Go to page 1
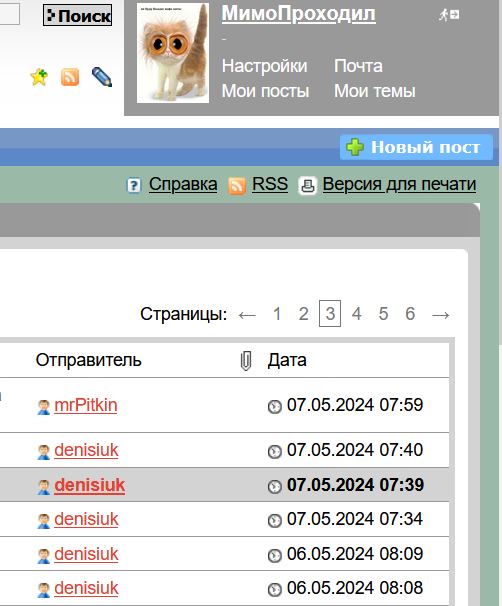This screenshot has height=606, width=502. [277, 314]
